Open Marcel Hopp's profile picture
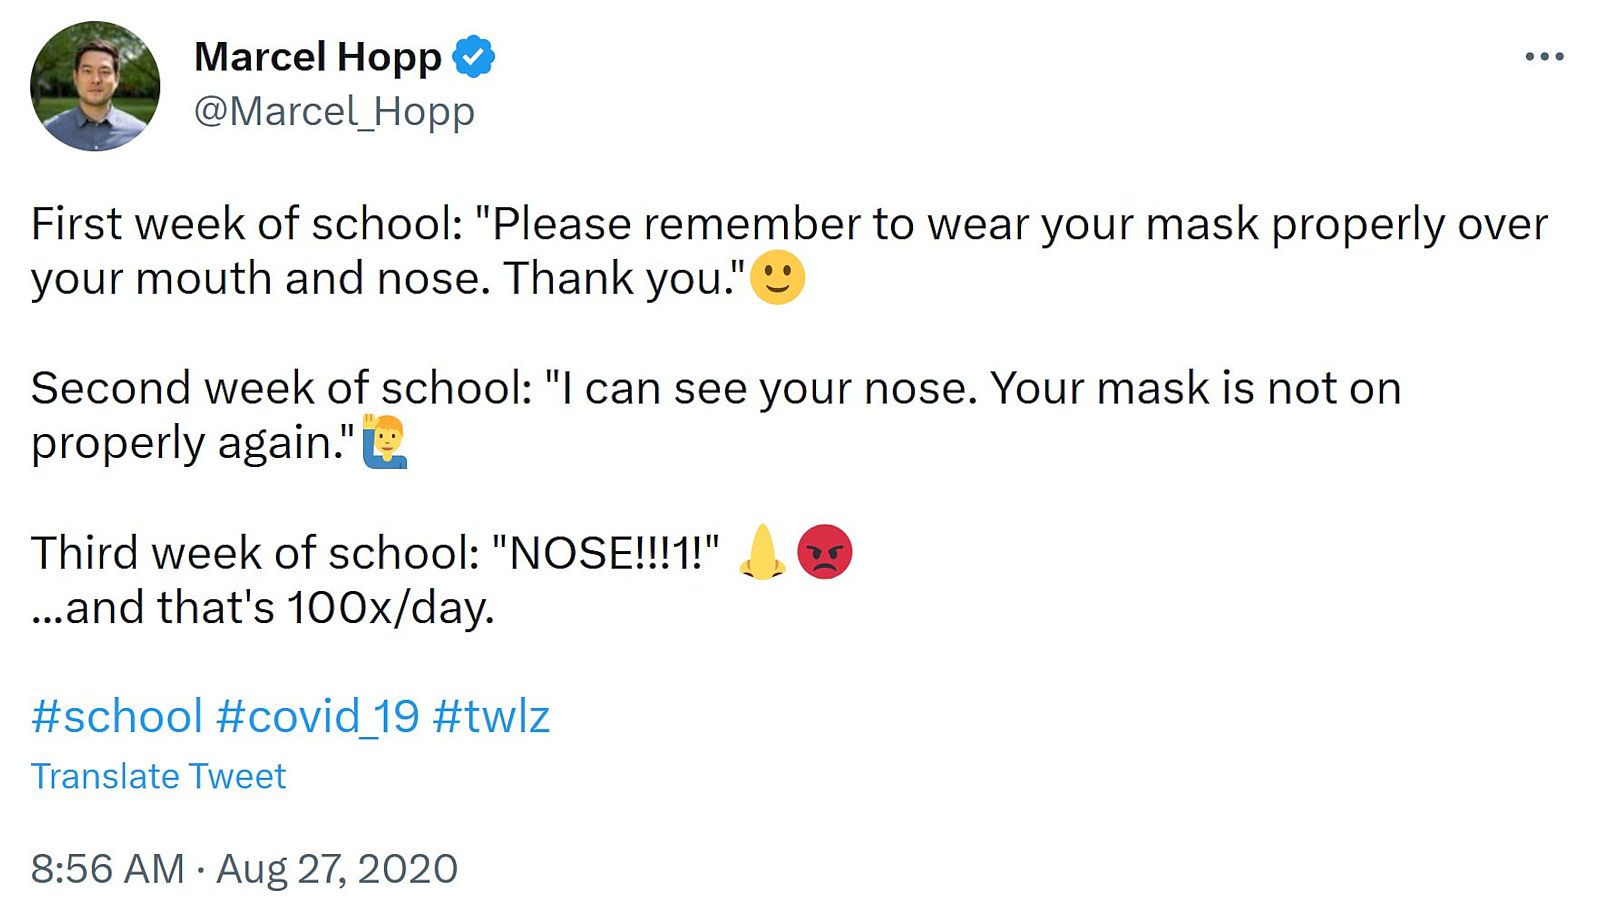The image size is (1600, 921). [95, 86]
